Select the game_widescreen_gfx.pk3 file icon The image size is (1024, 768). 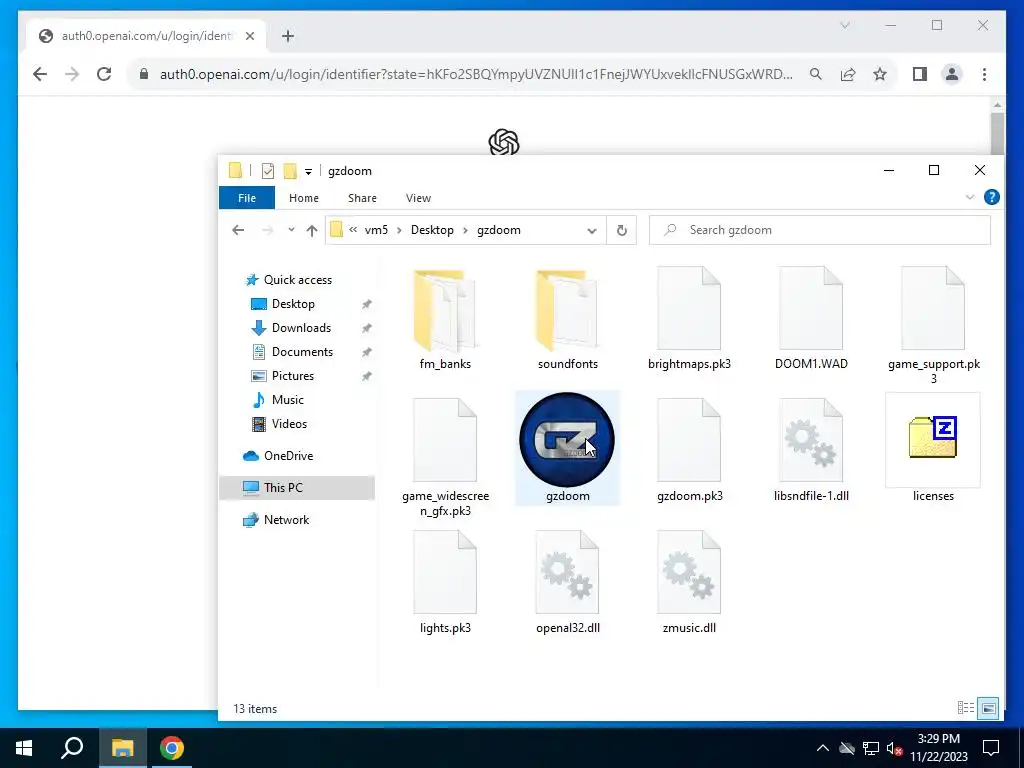pyautogui.click(x=445, y=440)
